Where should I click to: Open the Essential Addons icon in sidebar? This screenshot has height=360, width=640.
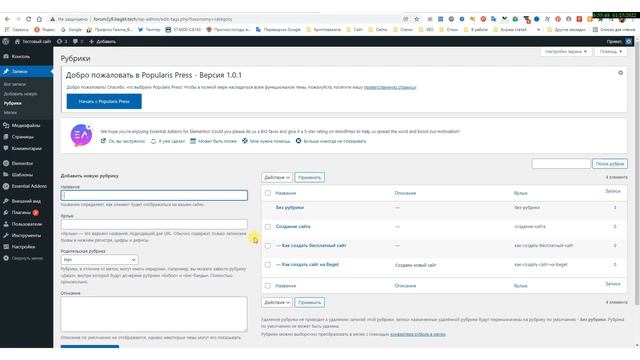tap(6, 186)
